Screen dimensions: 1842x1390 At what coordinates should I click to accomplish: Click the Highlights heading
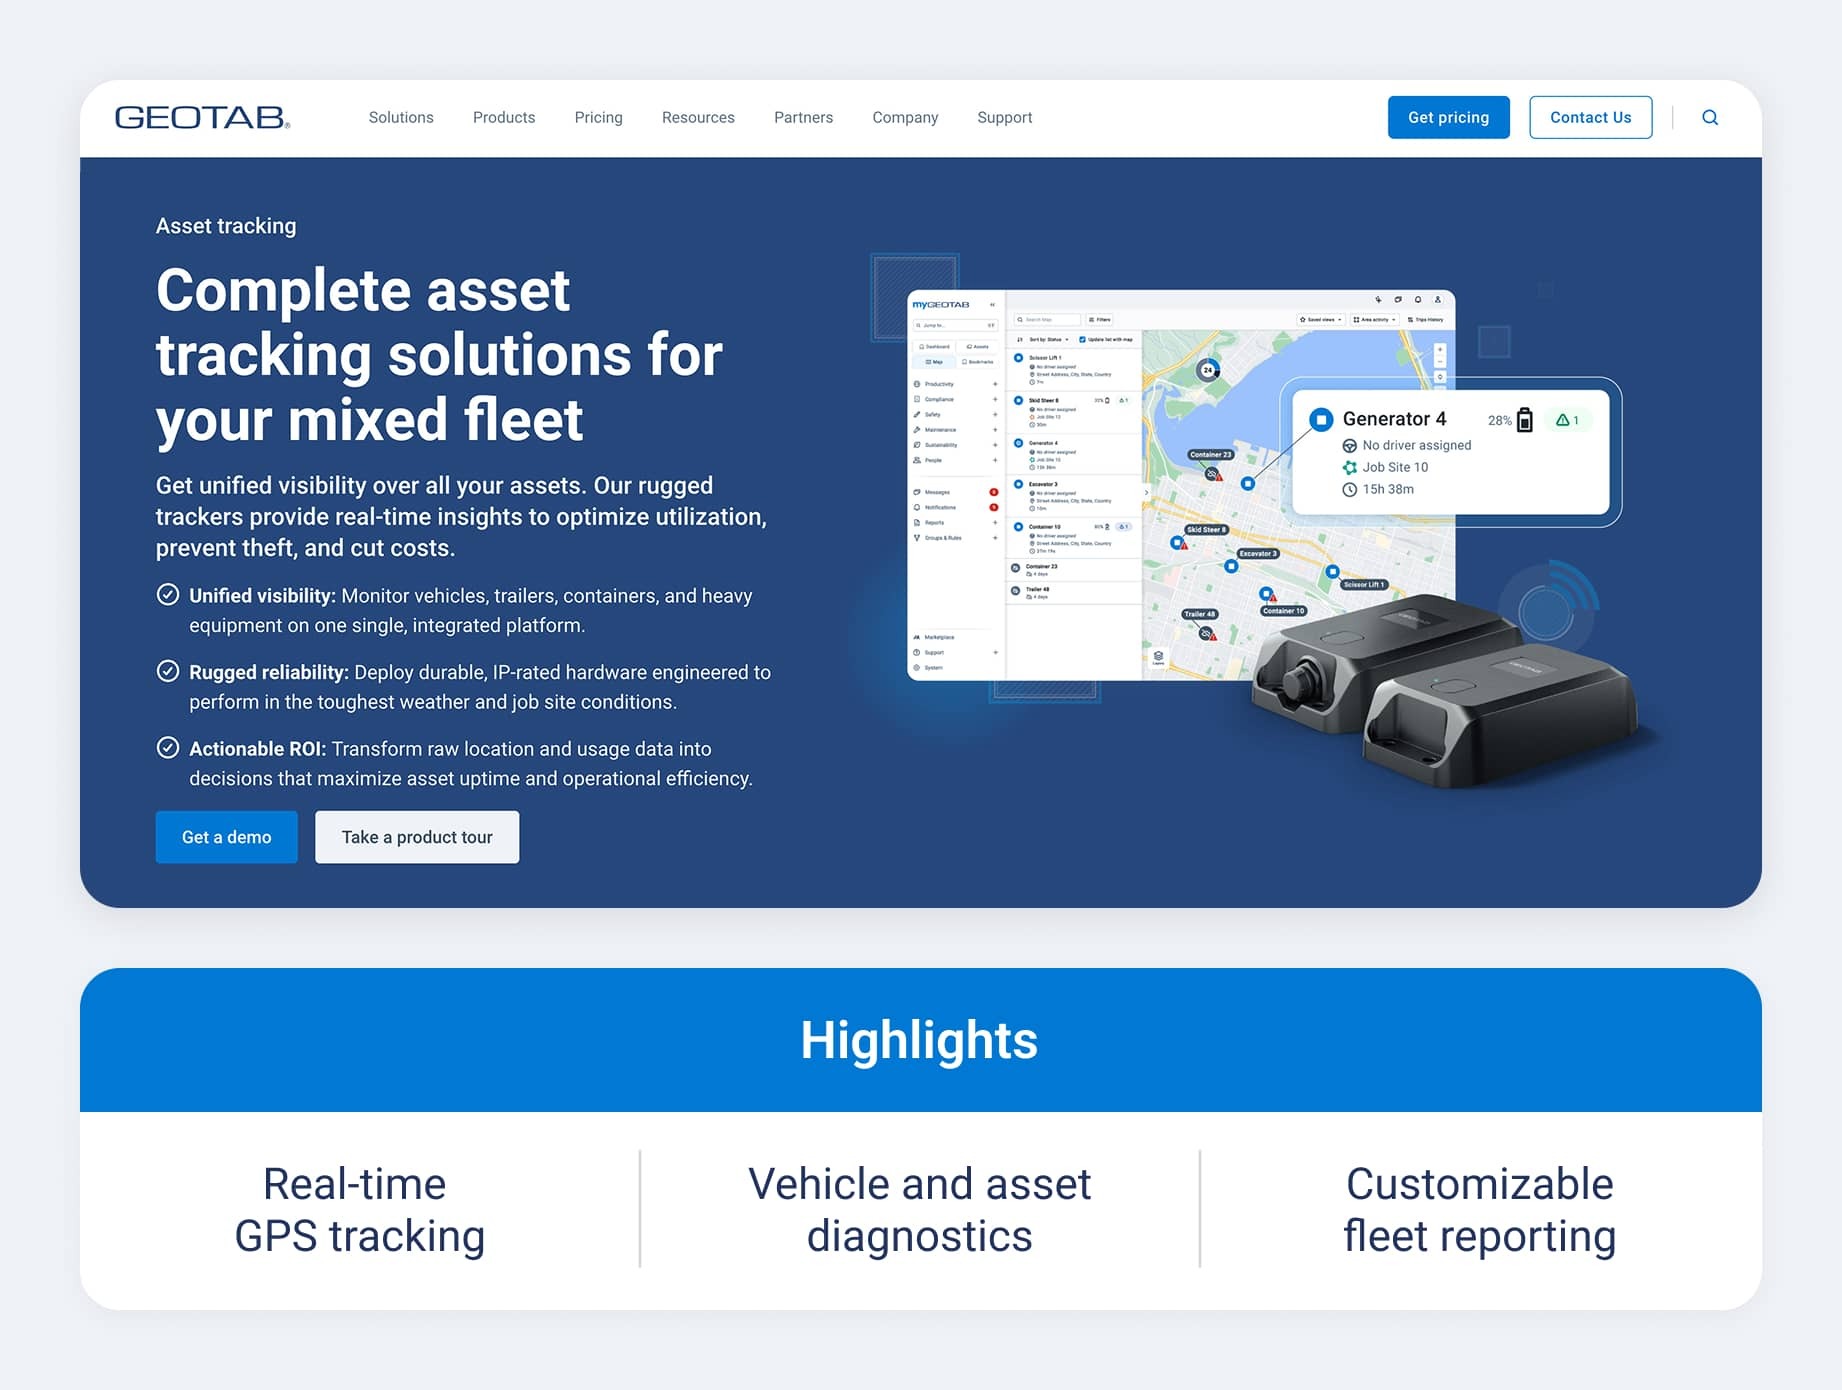919,1040
